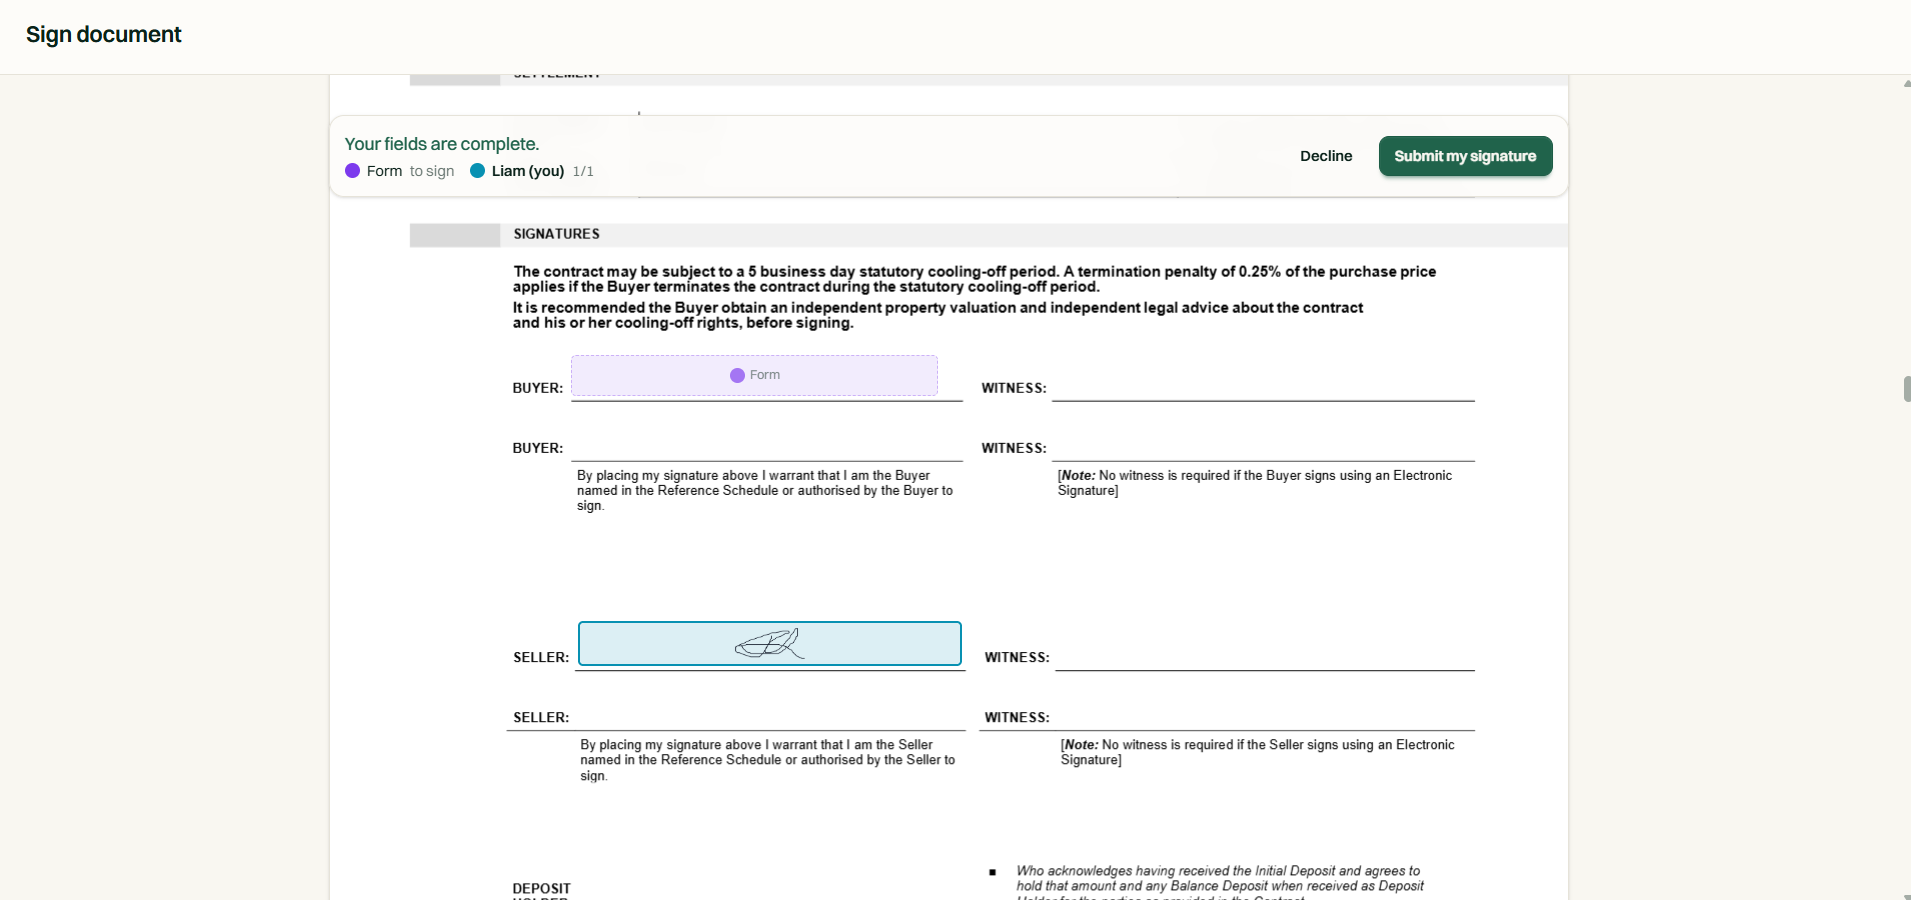Click the 'to sign' status text
This screenshot has height=900, width=1911.
coord(432,171)
